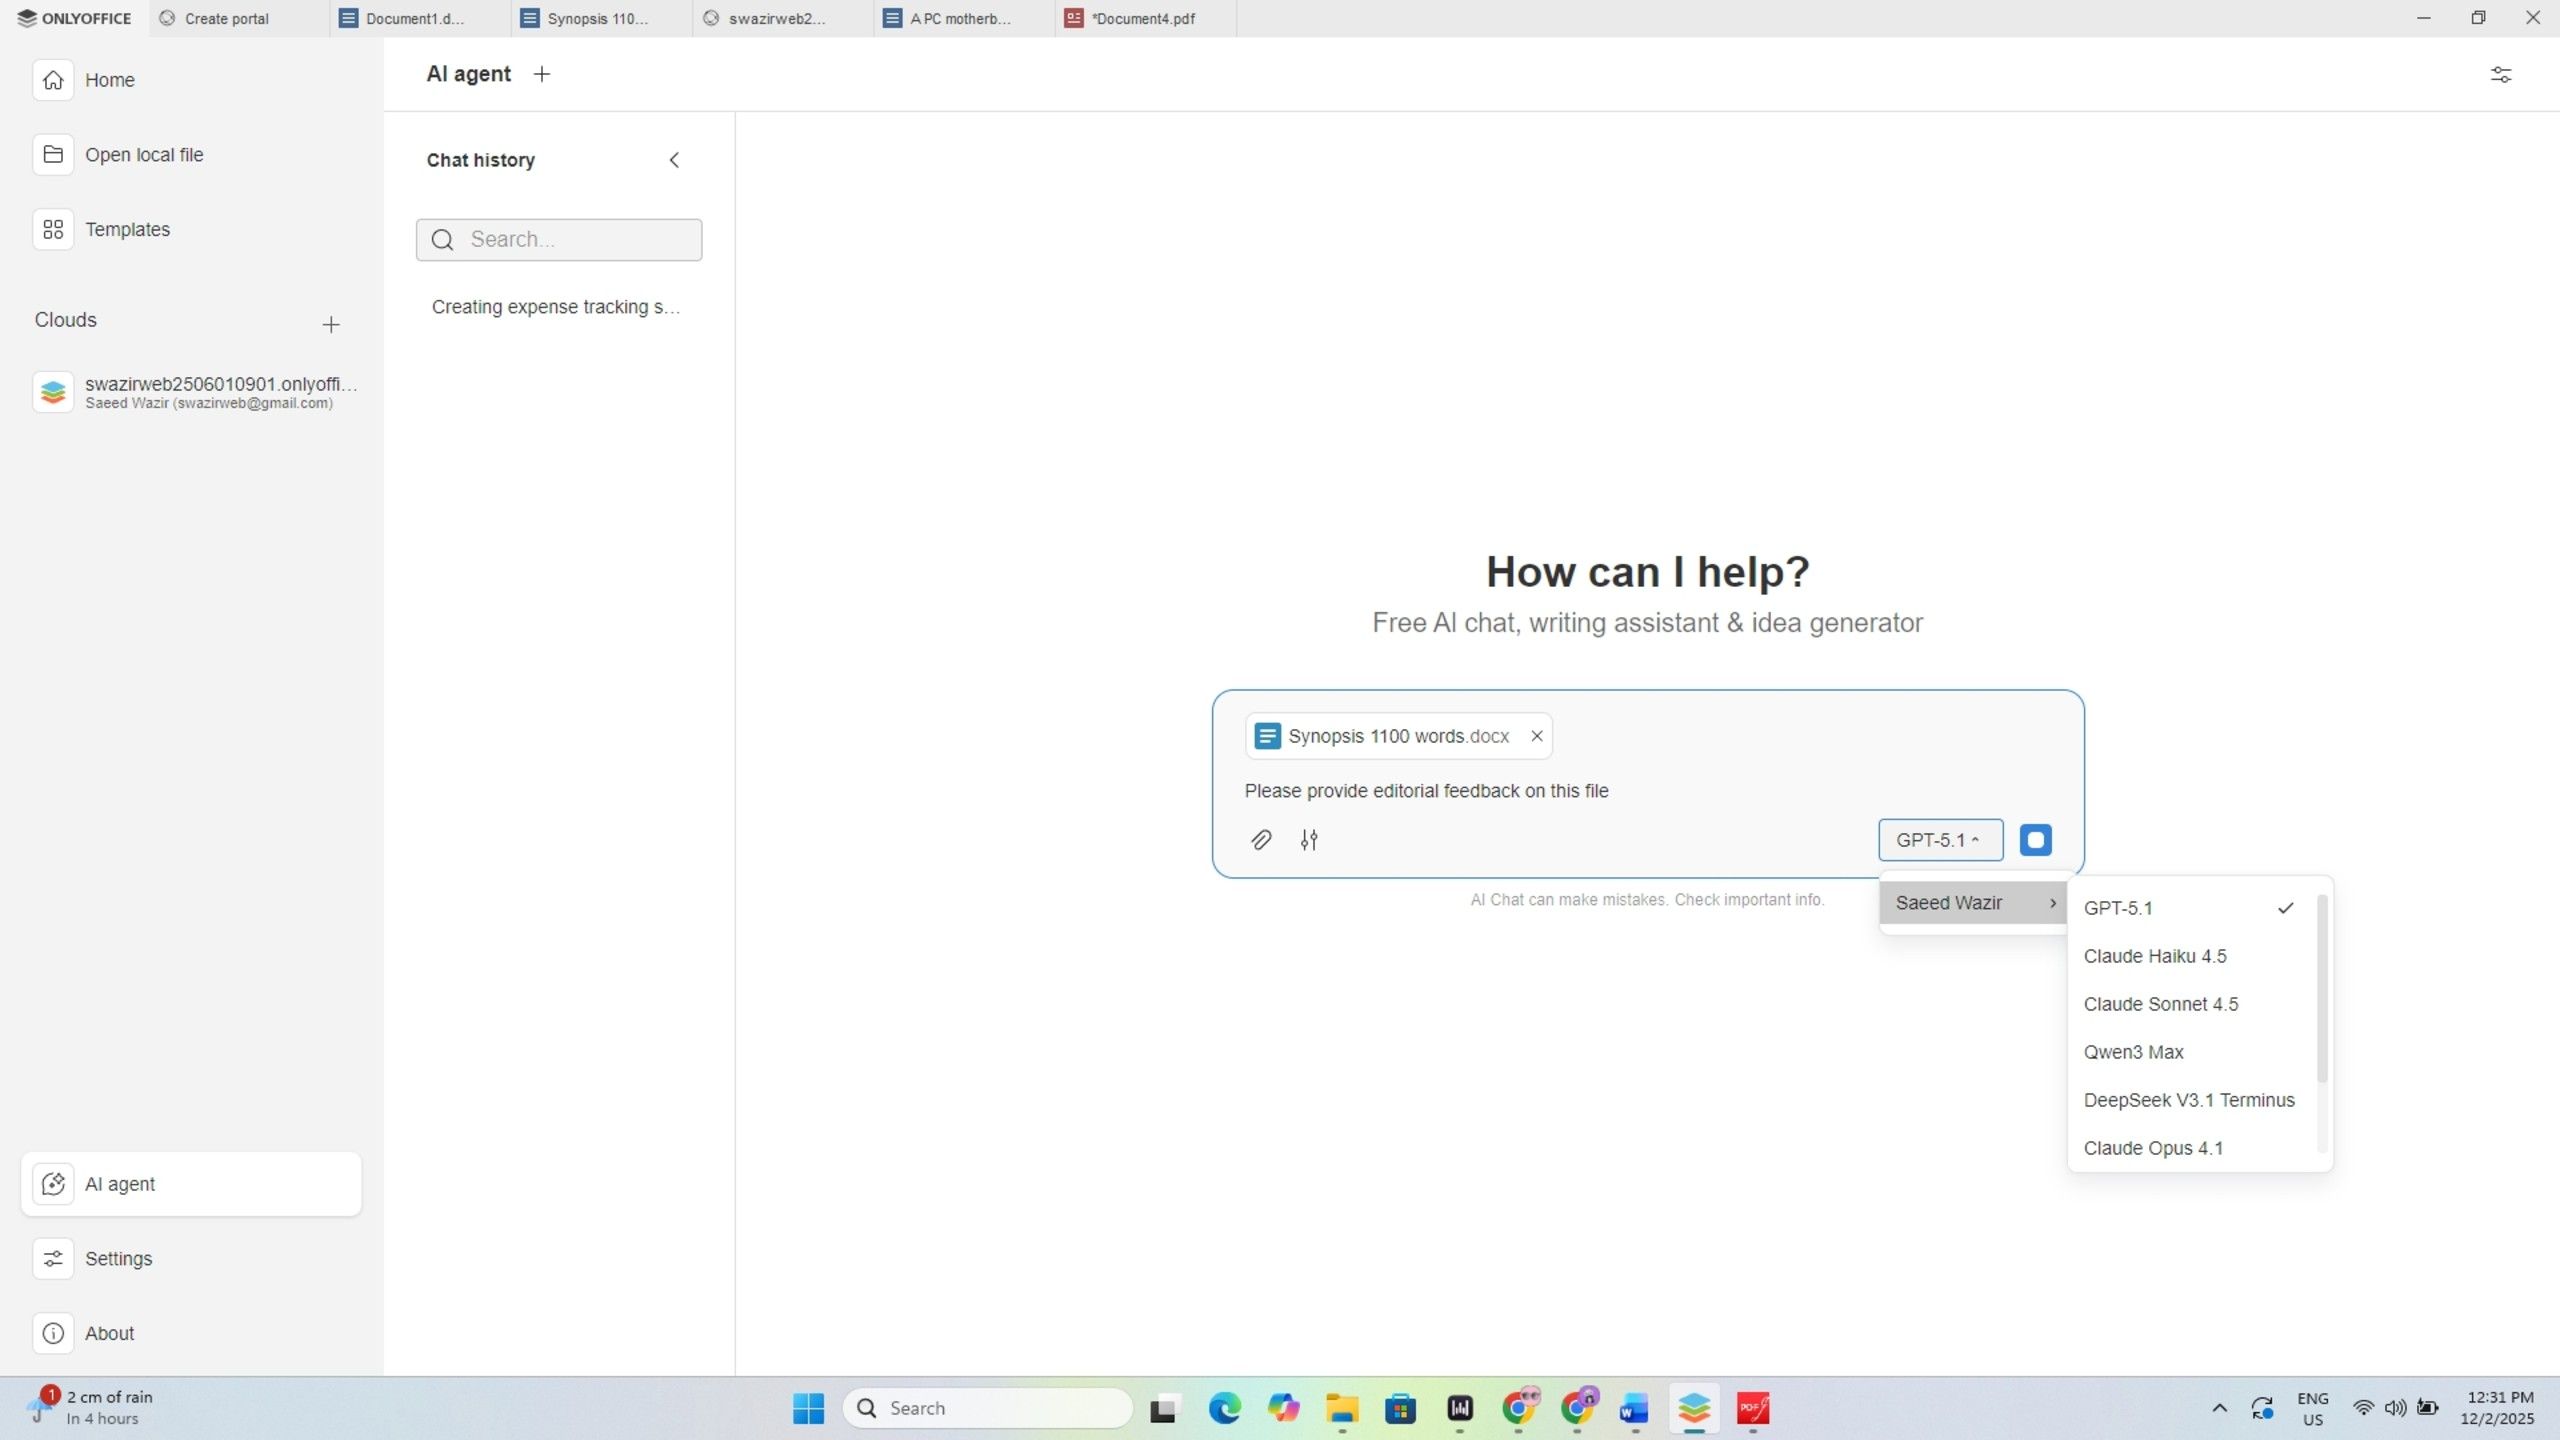Choose Qwen3 Max model
The width and height of the screenshot is (2560, 1440).
2190,1052
